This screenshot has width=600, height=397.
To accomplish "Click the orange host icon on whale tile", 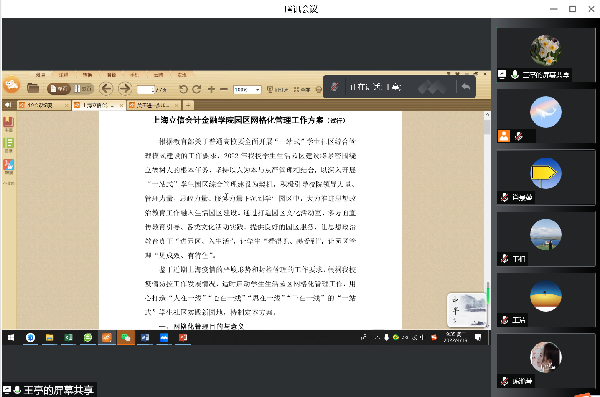I will (x=504, y=136).
